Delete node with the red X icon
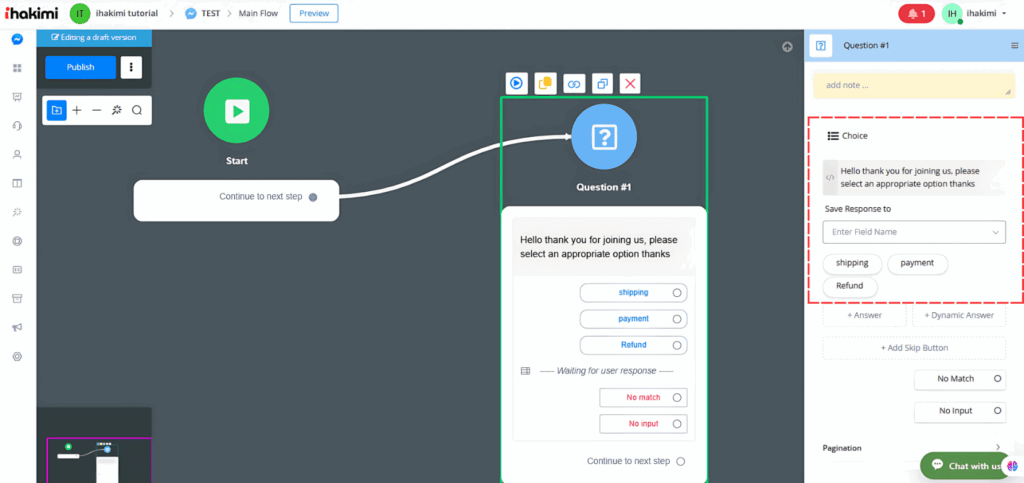1024x483 pixels. pos(630,83)
